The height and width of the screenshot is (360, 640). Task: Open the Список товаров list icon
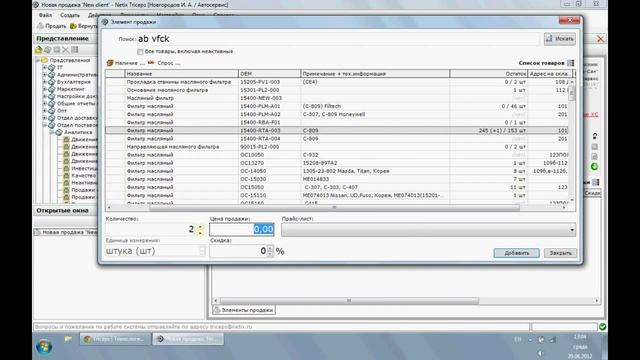tap(571, 63)
